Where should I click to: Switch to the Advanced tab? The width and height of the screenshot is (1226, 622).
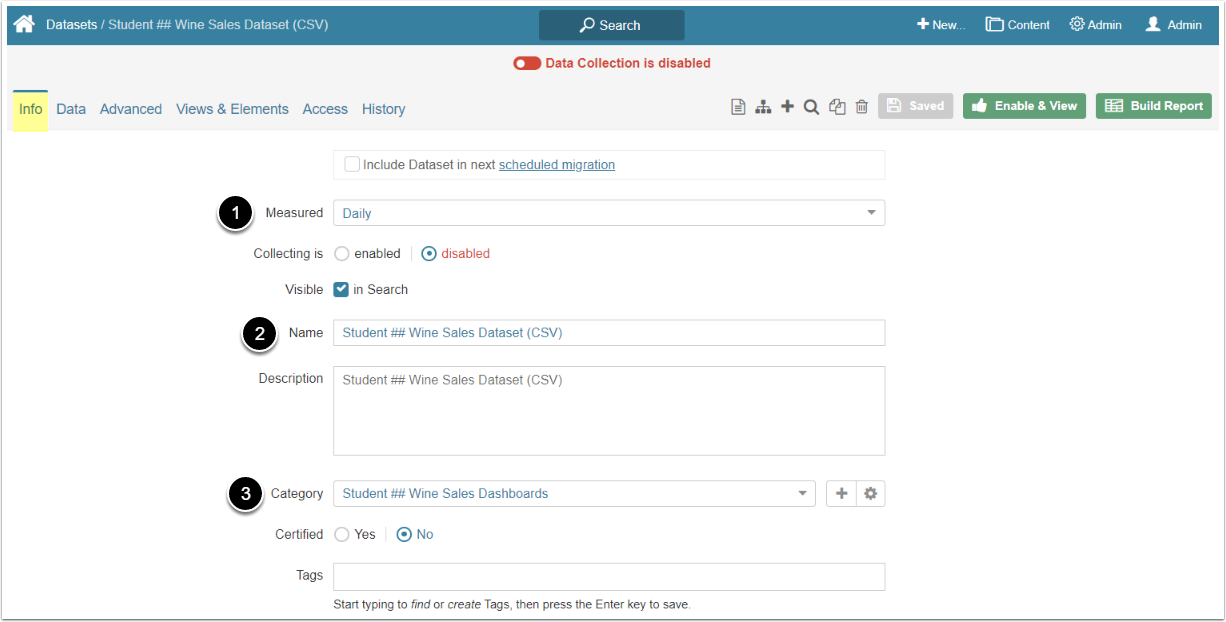131,109
